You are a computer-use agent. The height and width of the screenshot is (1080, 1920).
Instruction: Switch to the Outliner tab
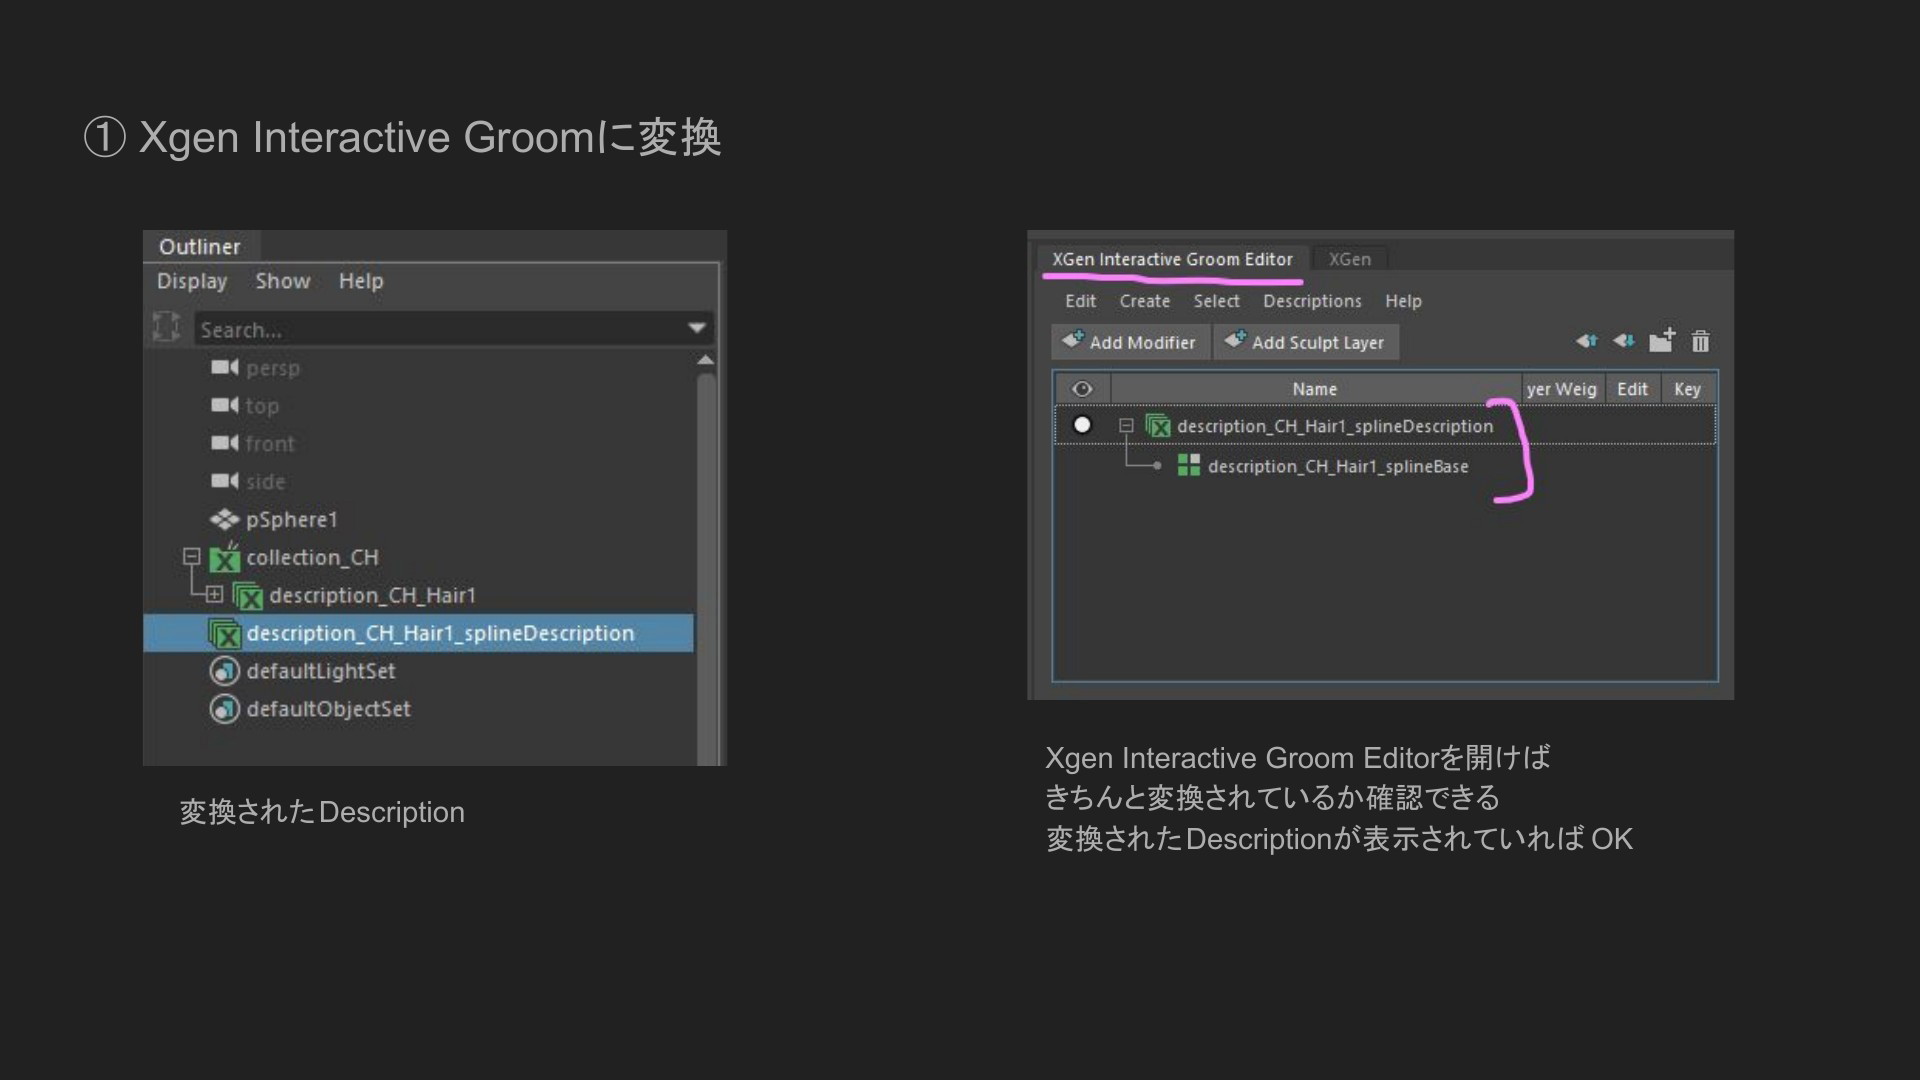200,247
